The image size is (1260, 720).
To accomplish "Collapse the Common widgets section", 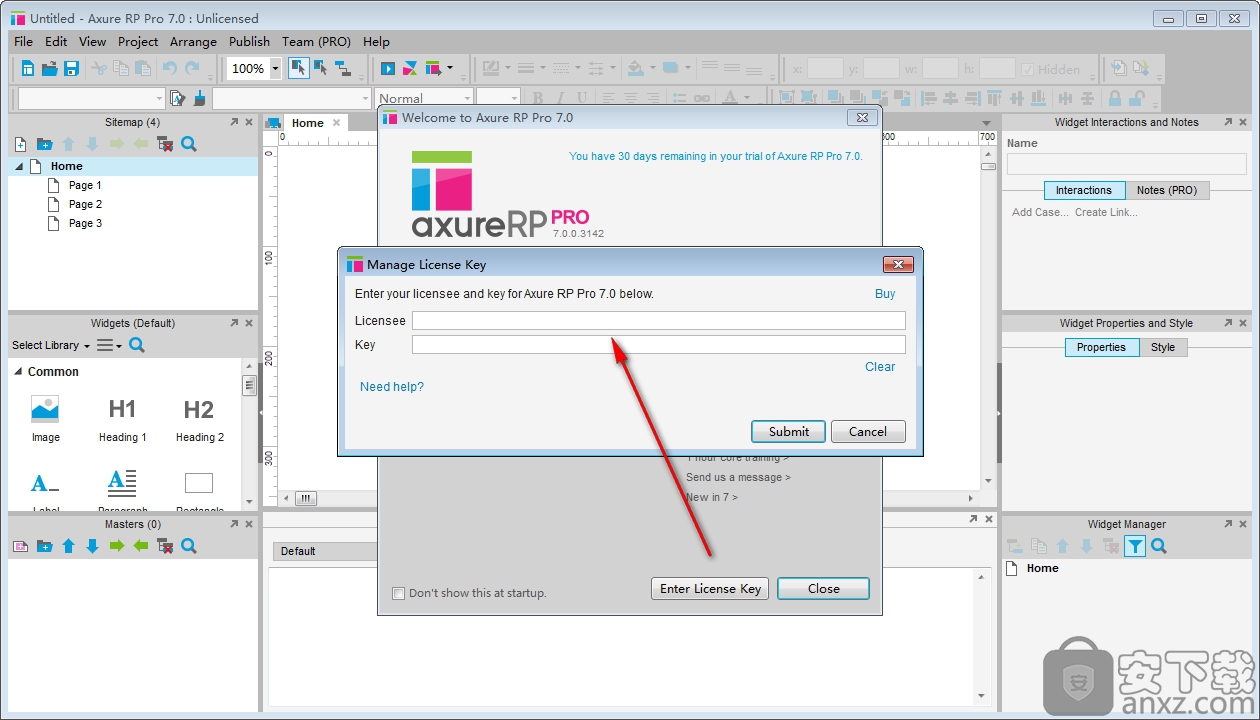I will pos(18,372).
